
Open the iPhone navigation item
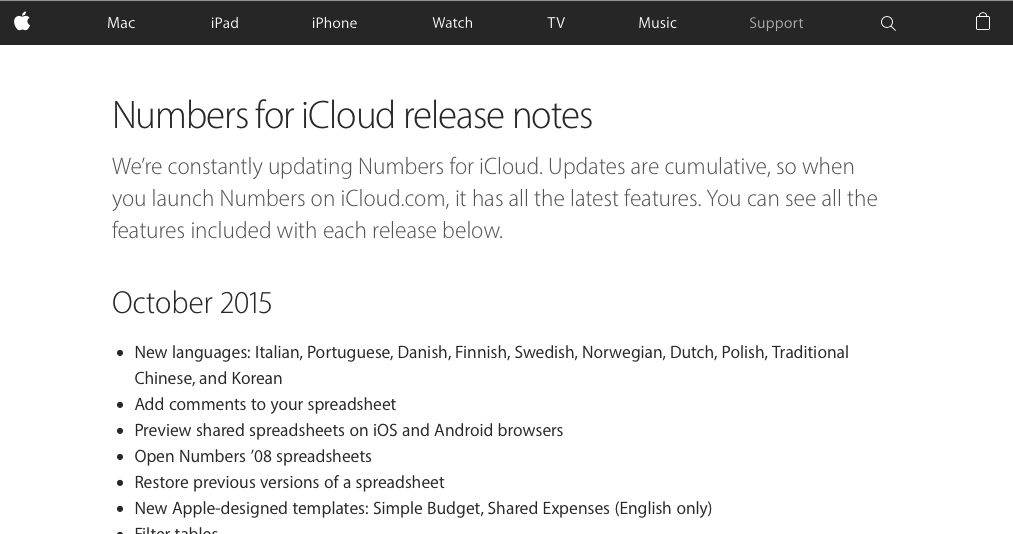[x=334, y=23]
